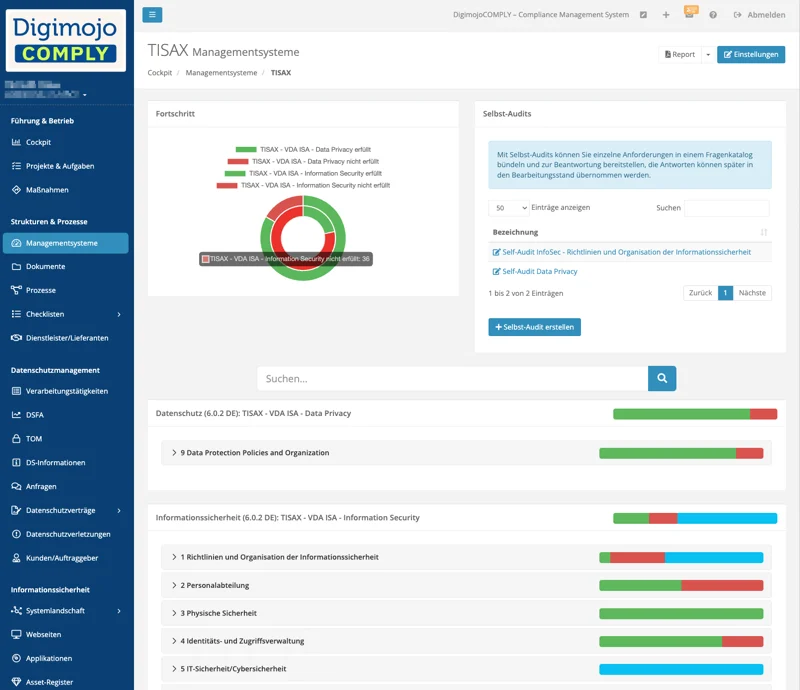The width and height of the screenshot is (800, 690).
Task: Click the Zurück pagination button
Action: pyautogui.click(x=700, y=293)
